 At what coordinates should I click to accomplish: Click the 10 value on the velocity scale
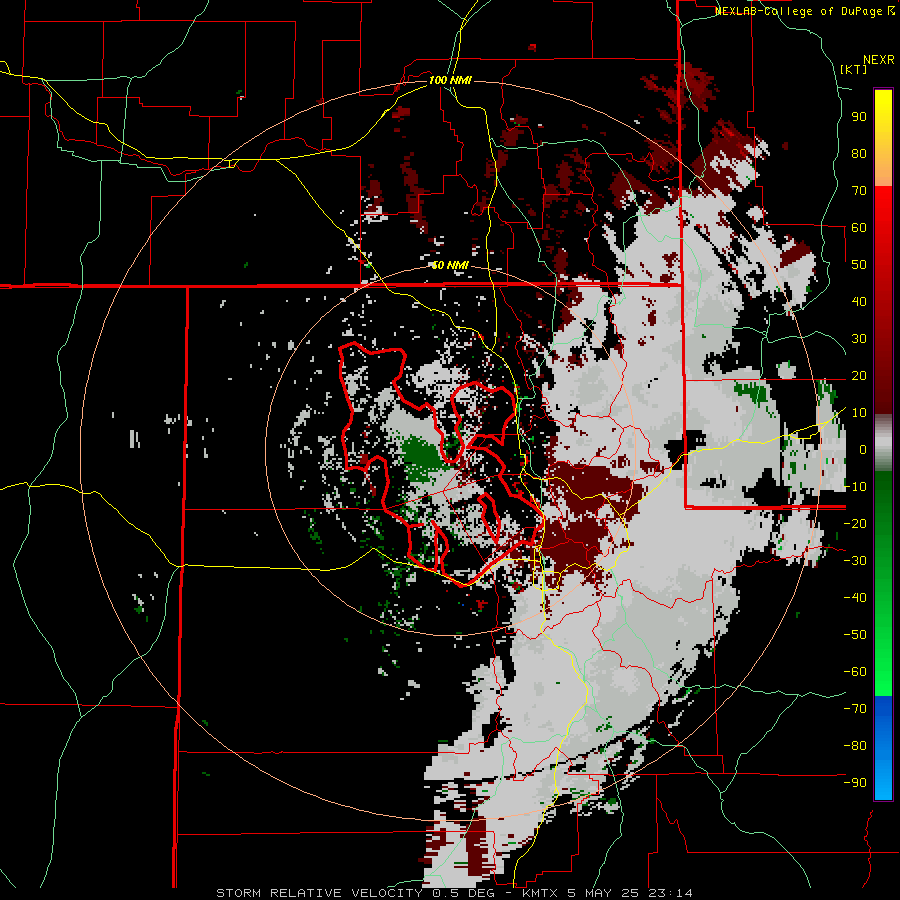(859, 413)
